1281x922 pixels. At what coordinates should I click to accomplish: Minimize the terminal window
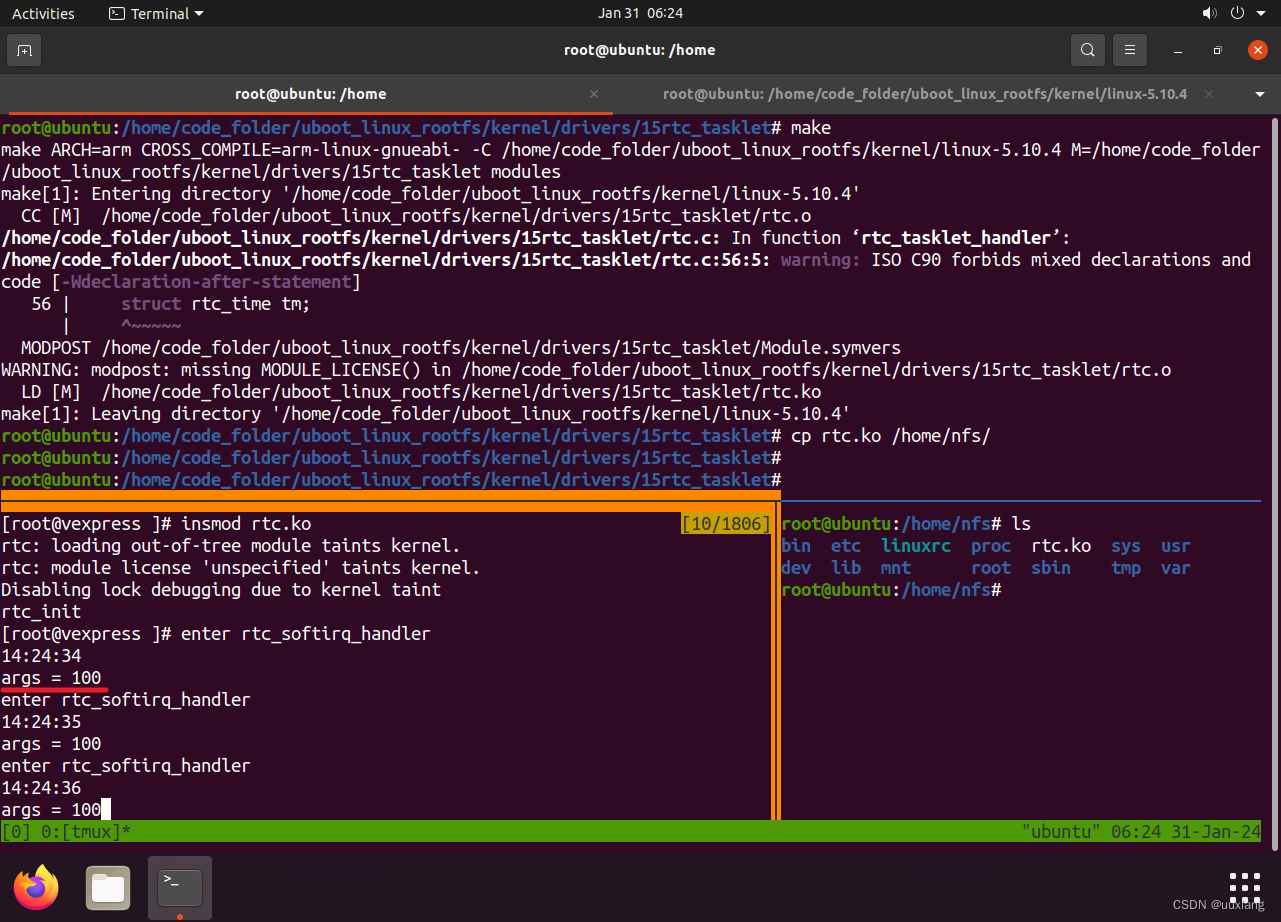click(1180, 50)
